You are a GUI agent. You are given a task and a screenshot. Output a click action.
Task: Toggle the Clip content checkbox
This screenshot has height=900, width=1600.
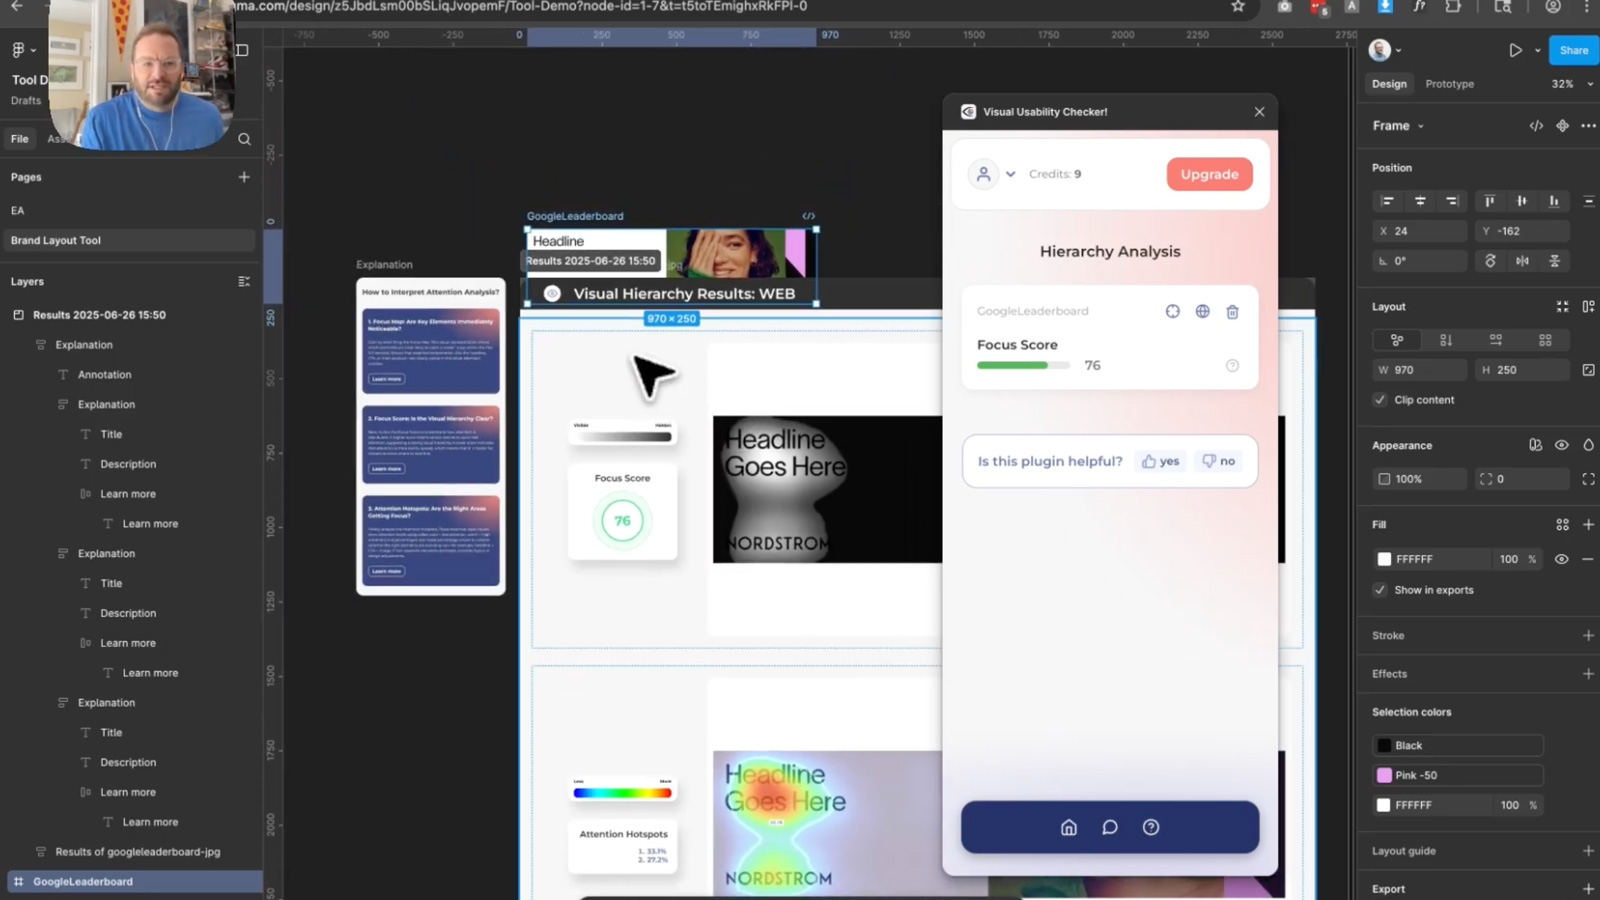(x=1380, y=400)
